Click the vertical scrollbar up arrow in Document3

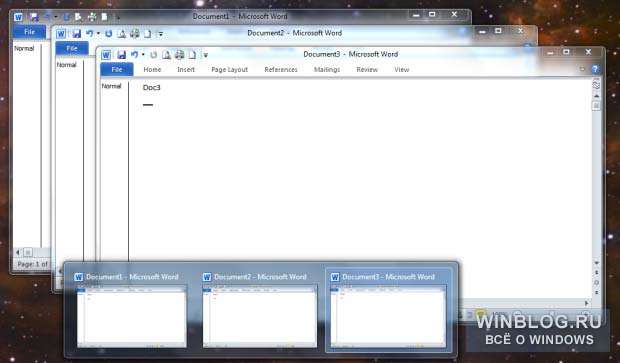pyautogui.click(x=596, y=96)
